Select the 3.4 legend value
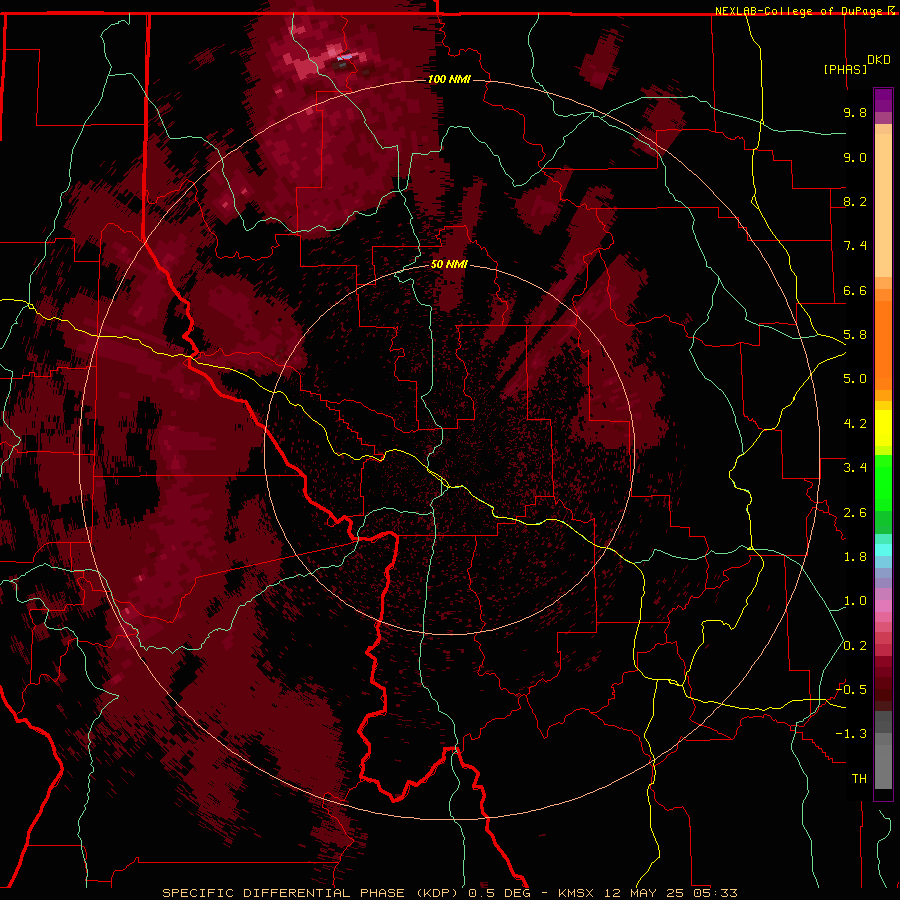 coord(855,468)
